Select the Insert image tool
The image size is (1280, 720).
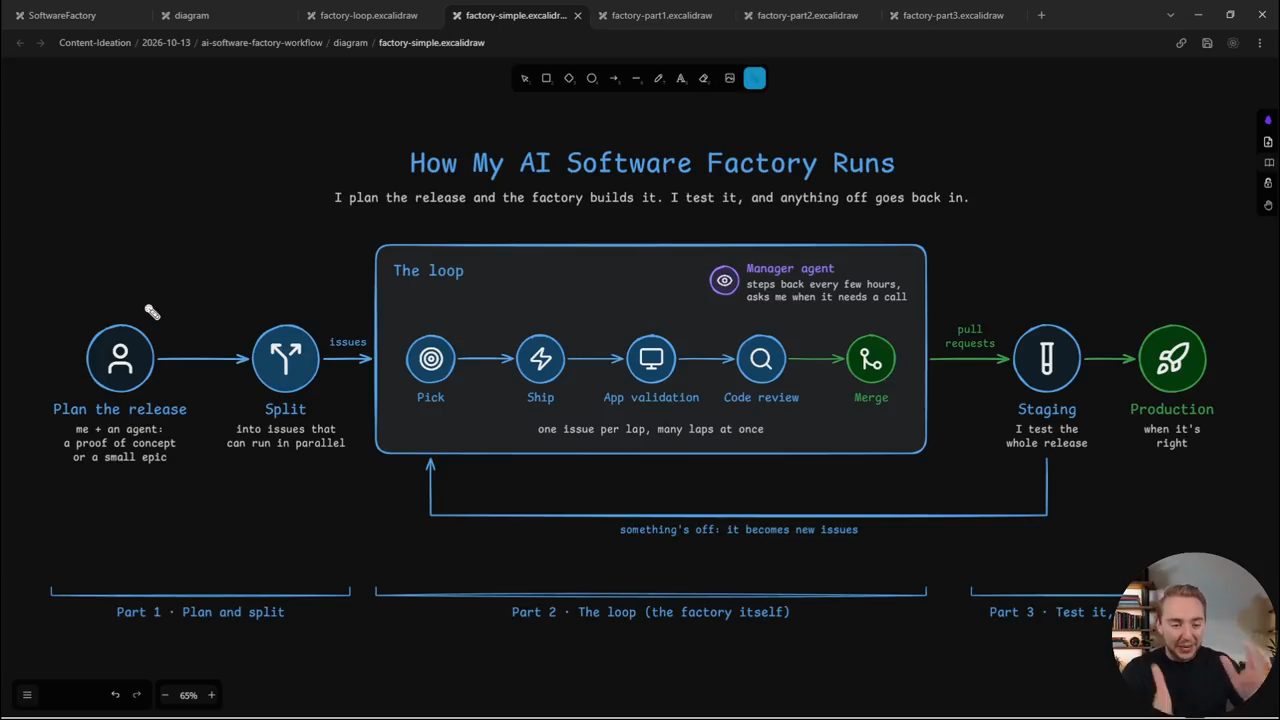tap(730, 78)
